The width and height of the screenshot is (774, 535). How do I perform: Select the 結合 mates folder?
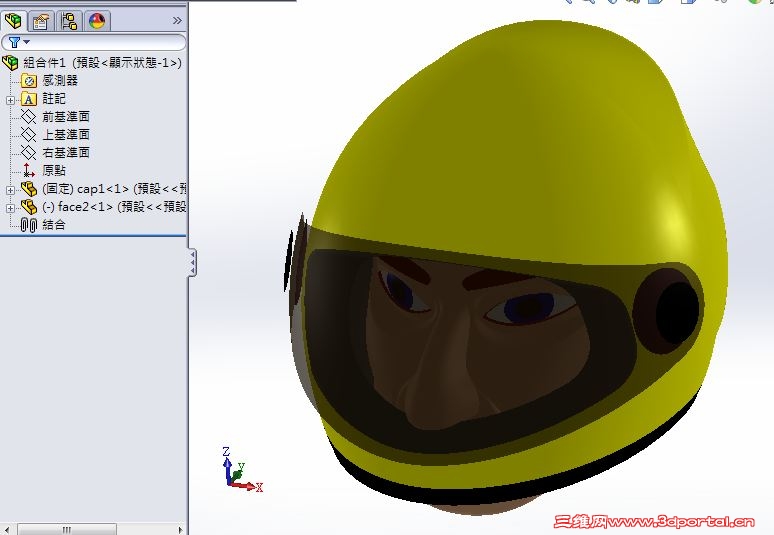(x=54, y=225)
